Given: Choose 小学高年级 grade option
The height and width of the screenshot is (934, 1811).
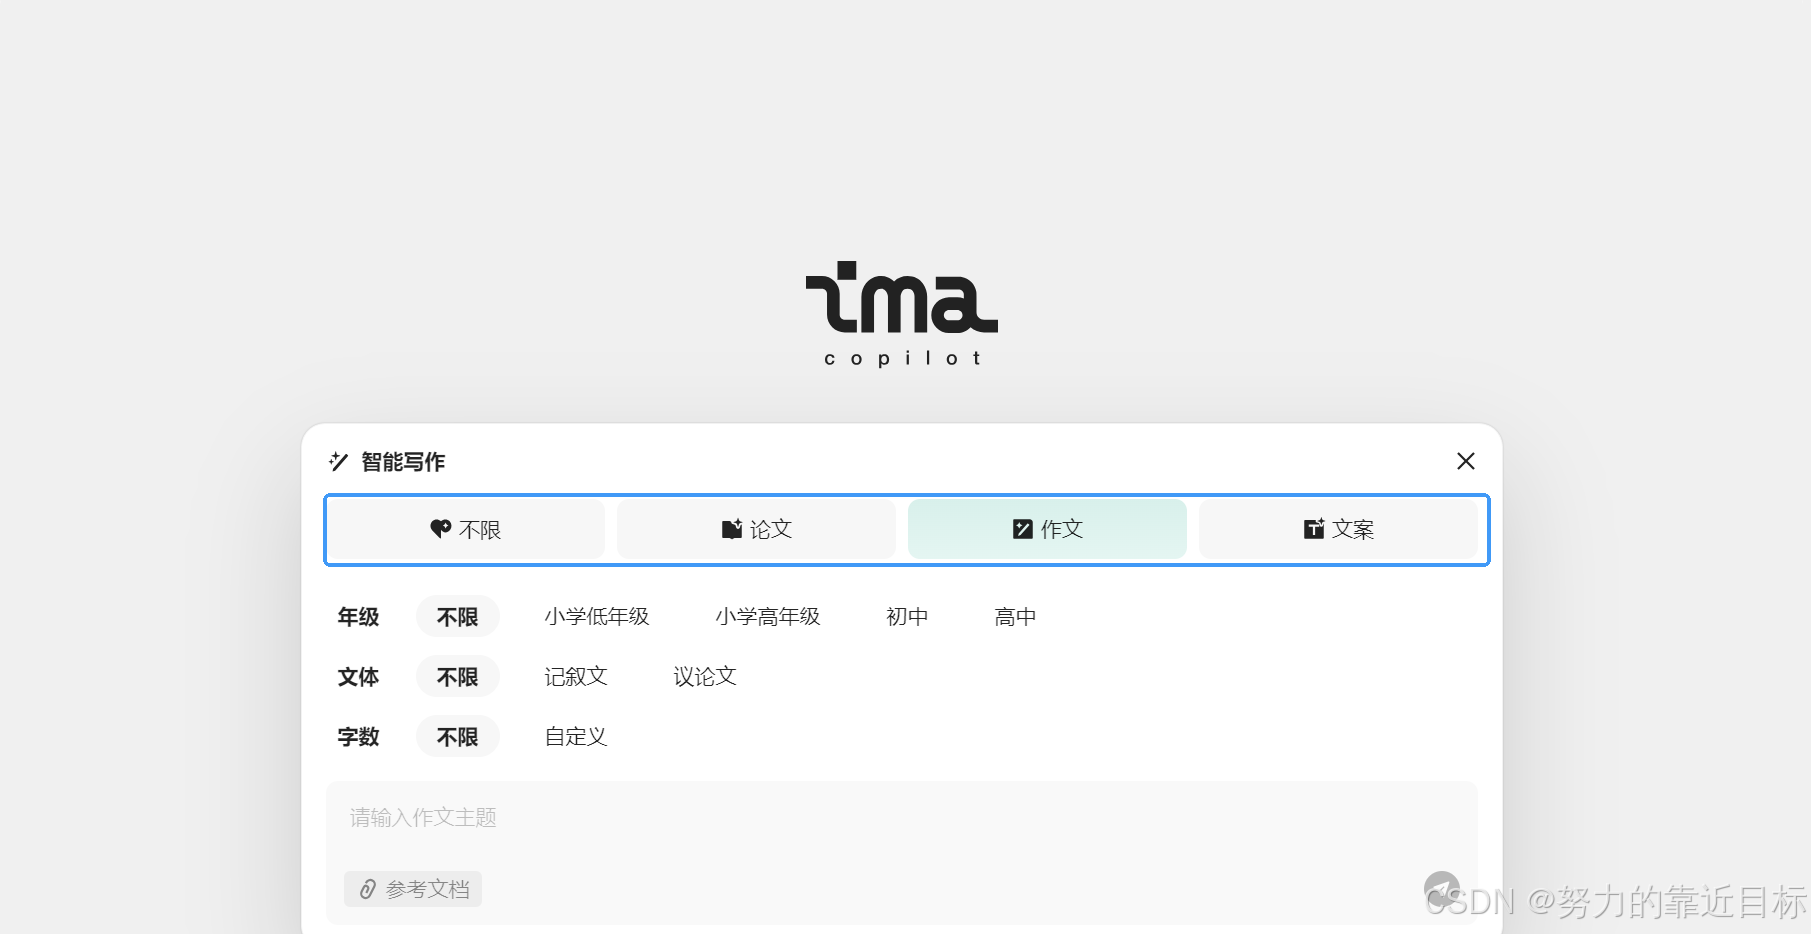Looking at the screenshot, I should coord(768,617).
